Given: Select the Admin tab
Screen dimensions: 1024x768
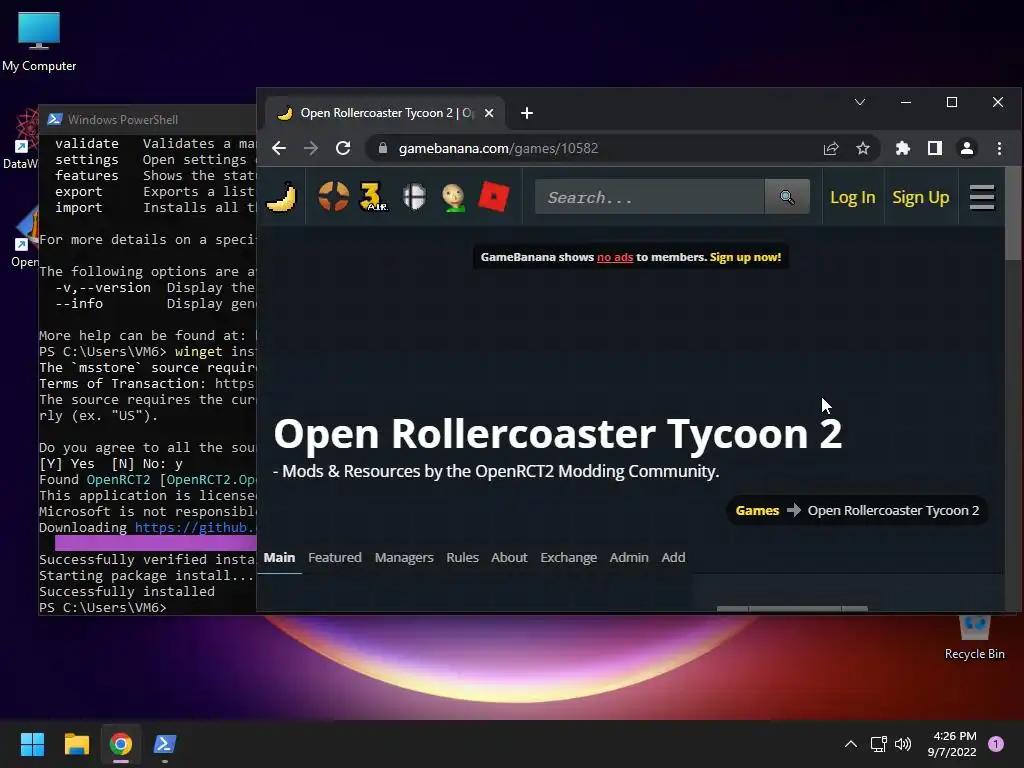Looking at the screenshot, I should [629, 557].
